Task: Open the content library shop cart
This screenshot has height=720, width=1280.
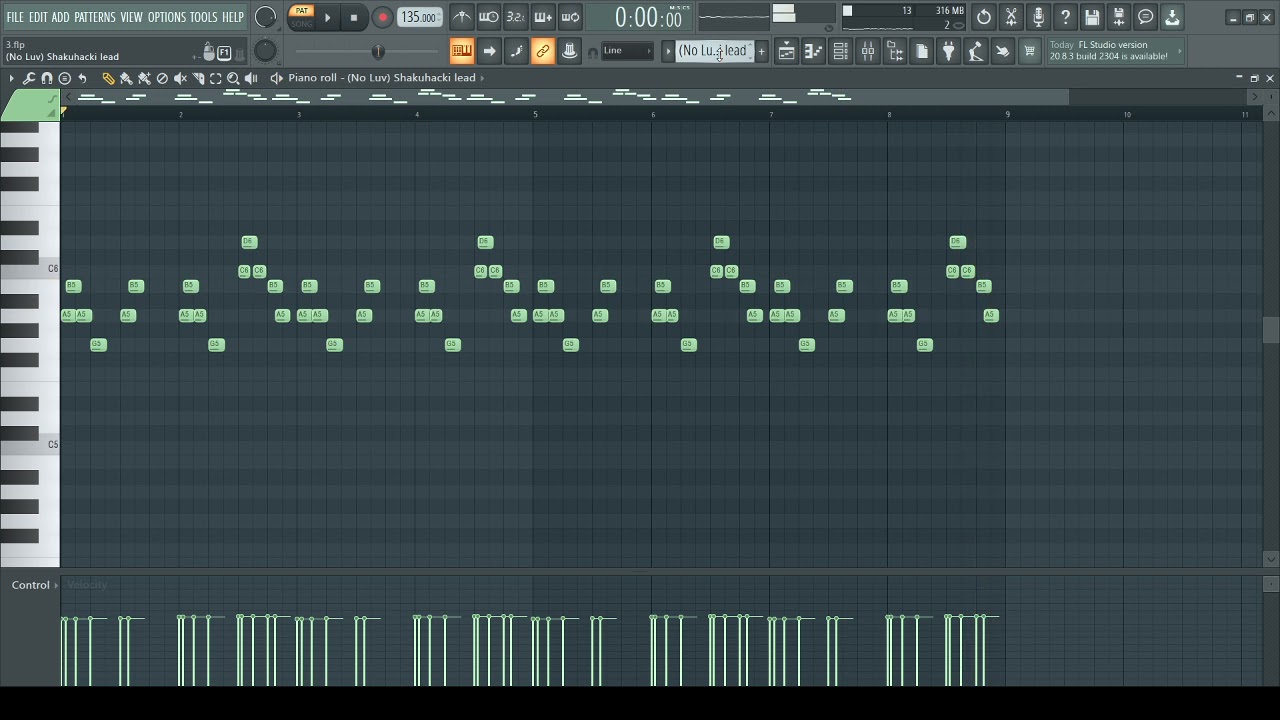Action: click(1029, 51)
